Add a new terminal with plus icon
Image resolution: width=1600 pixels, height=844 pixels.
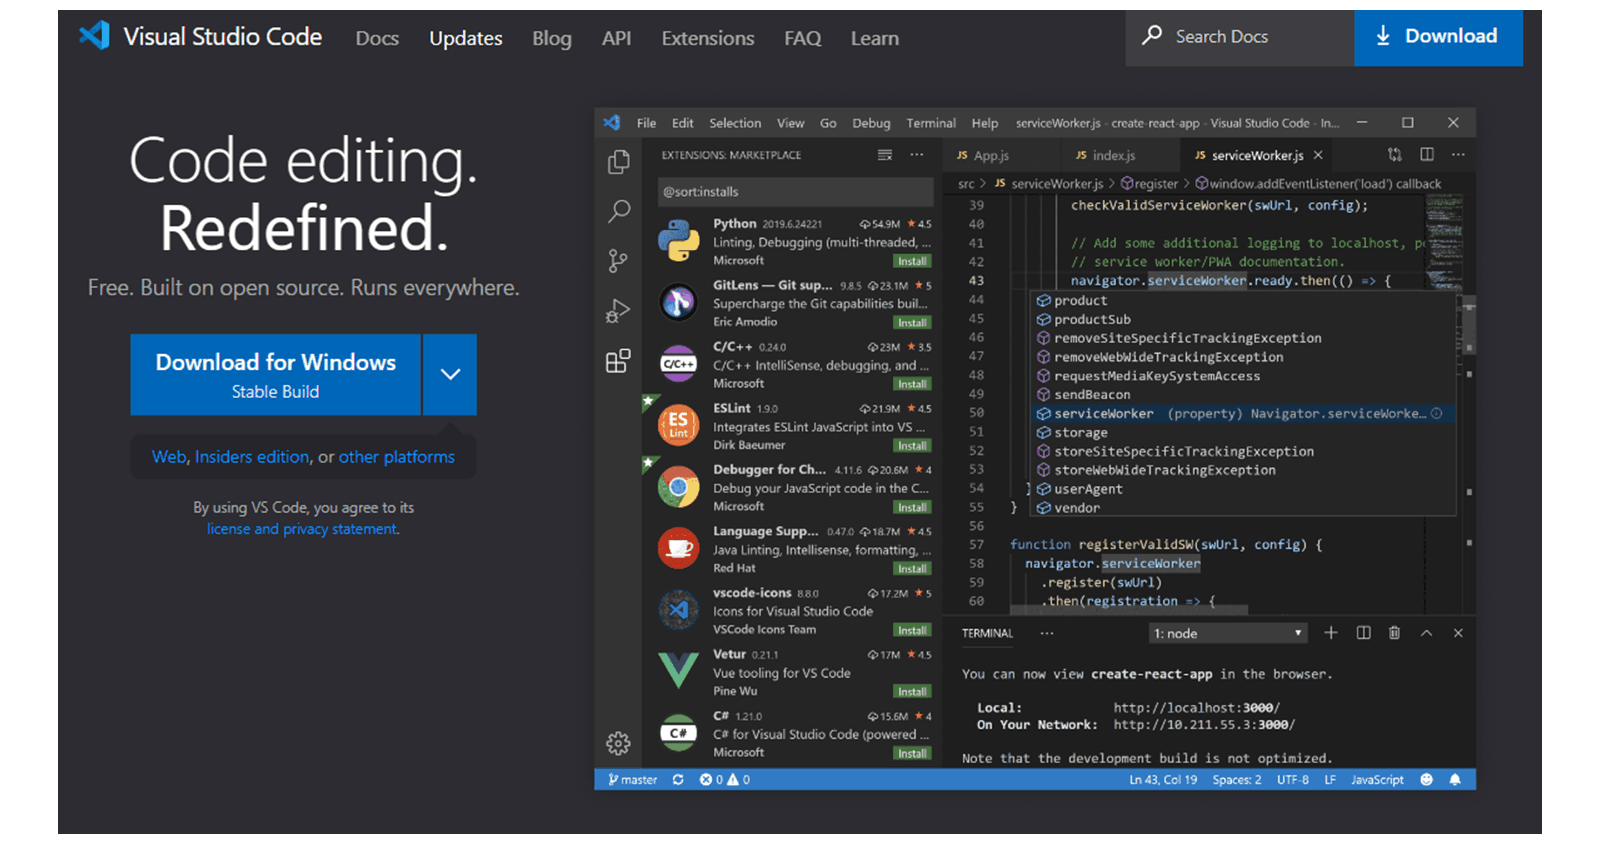click(1331, 633)
